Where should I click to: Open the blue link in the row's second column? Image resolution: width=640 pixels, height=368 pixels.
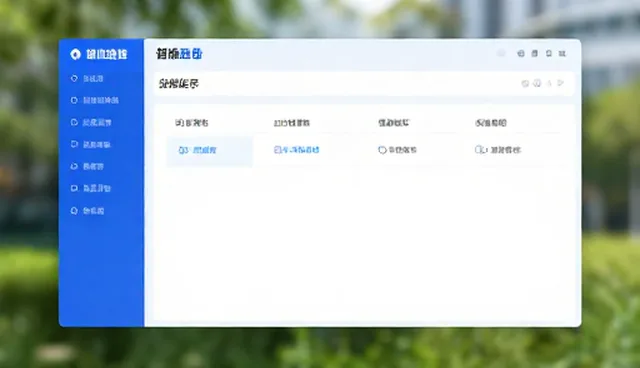297,150
